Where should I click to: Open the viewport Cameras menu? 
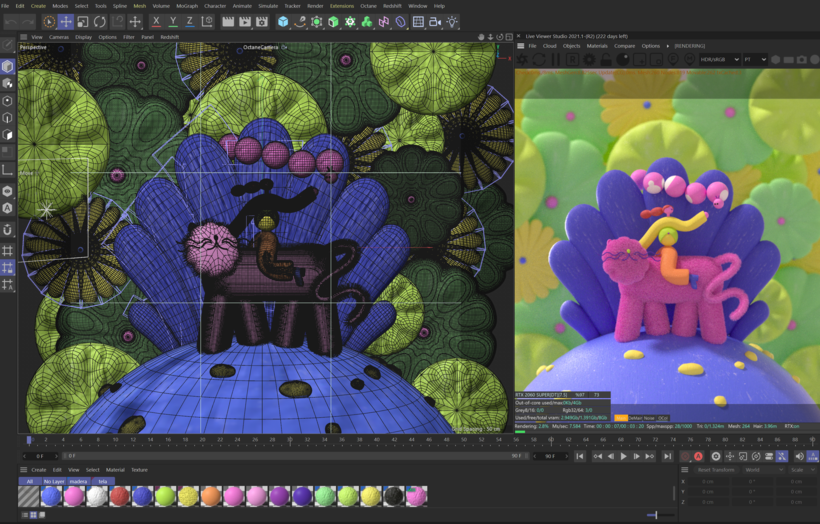pos(59,37)
